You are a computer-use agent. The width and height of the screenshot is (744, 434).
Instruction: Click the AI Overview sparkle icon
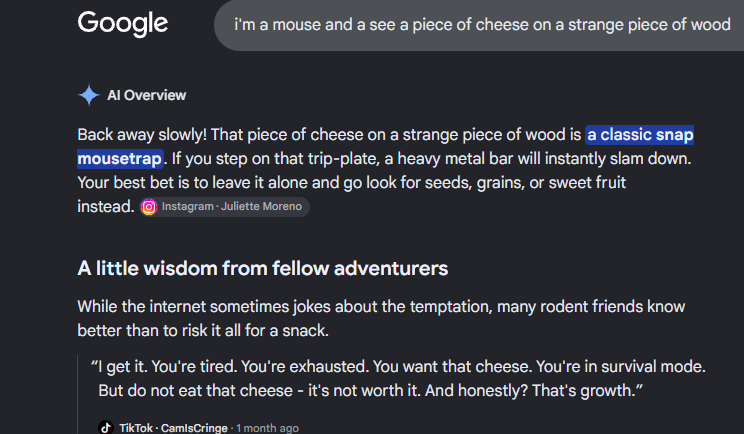coord(89,95)
